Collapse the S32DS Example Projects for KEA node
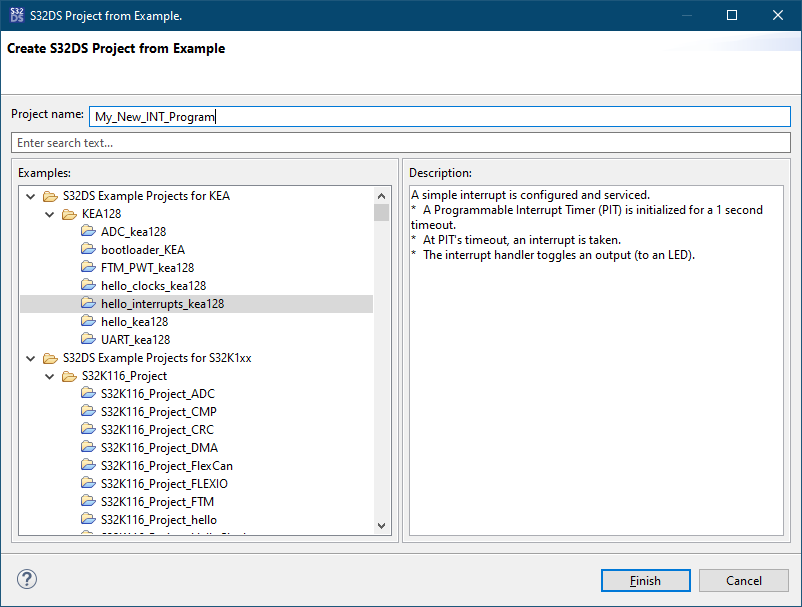802x607 pixels. [x=30, y=196]
